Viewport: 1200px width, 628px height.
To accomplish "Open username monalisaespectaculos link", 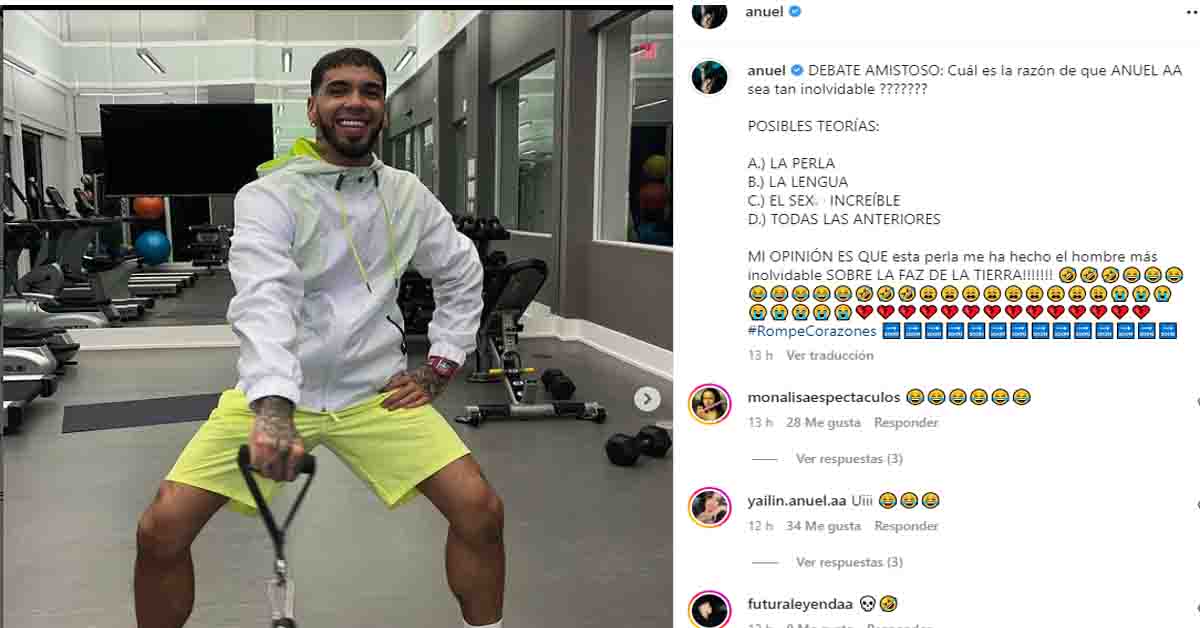I will click(824, 397).
